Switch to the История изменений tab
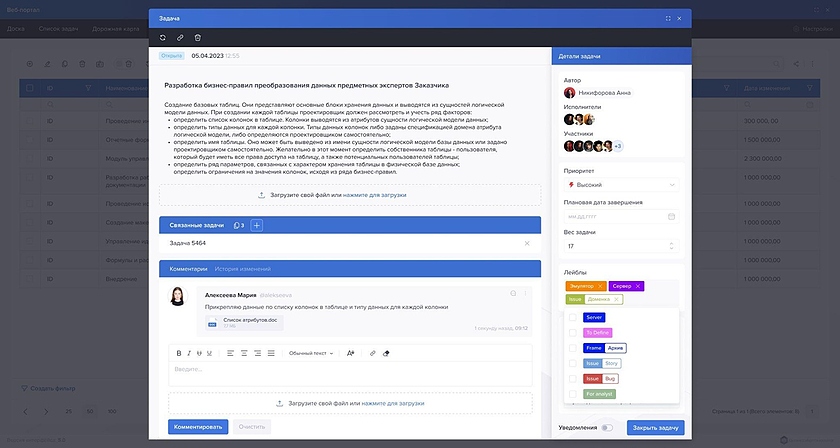840x448 pixels. [242, 269]
